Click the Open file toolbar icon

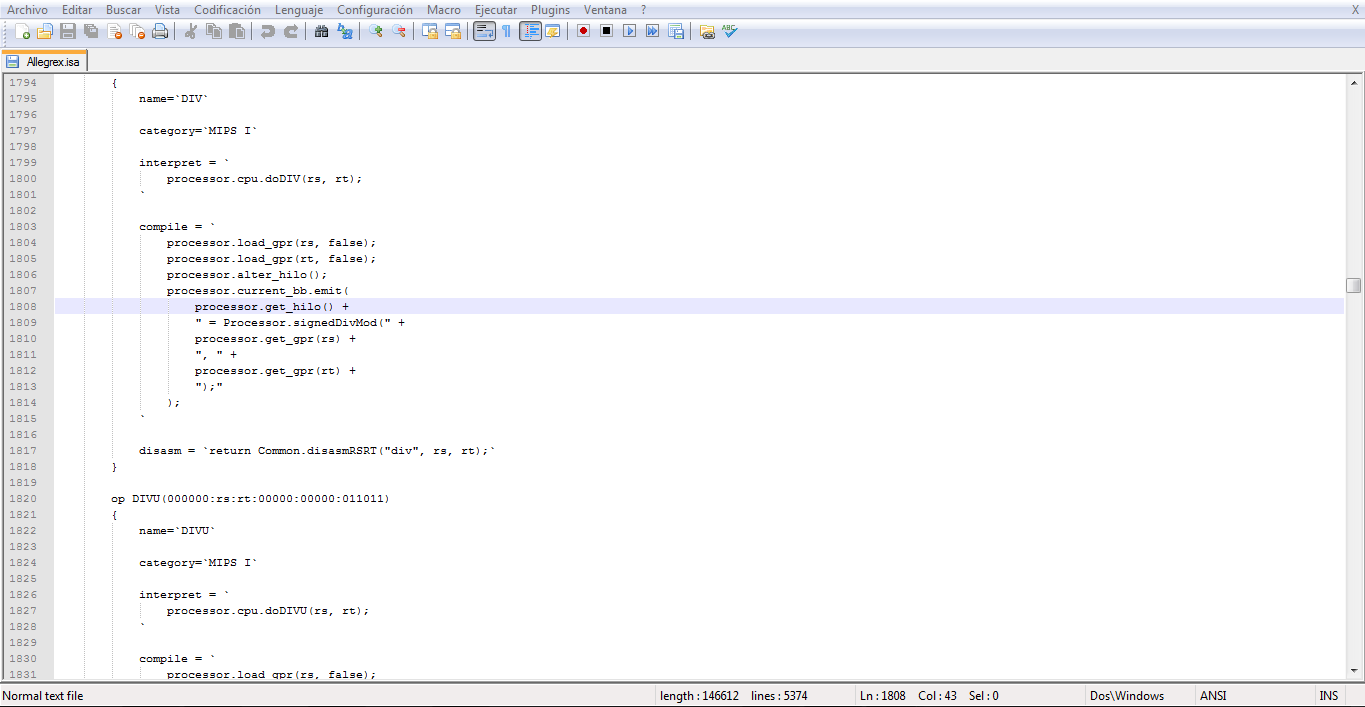(x=45, y=31)
